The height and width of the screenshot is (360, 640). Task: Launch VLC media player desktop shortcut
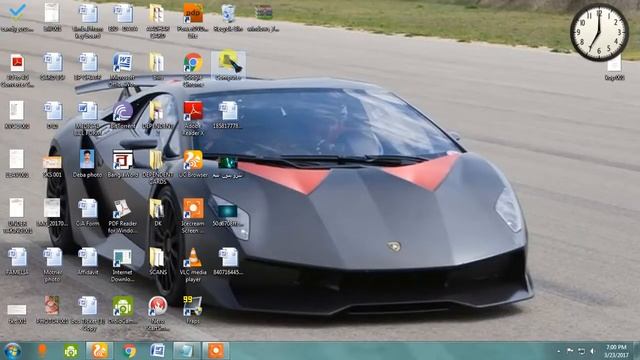(x=193, y=264)
